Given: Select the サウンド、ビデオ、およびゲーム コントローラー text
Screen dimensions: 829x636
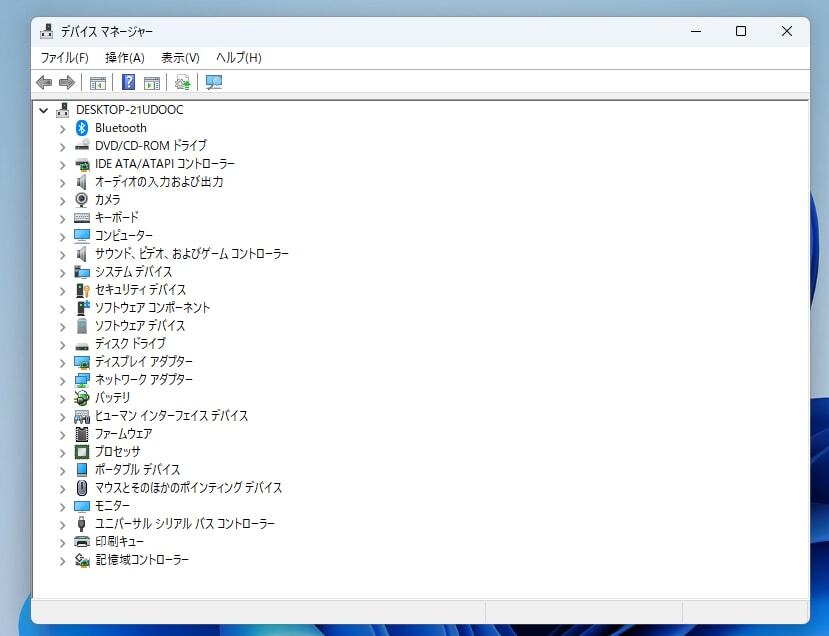Looking at the screenshot, I should (x=191, y=254).
